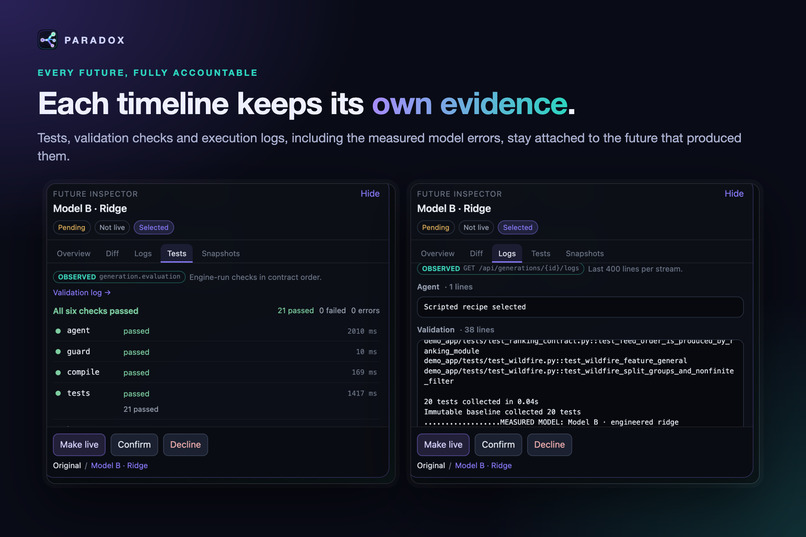The width and height of the screenshot is (806, 537).
Task: Select the tests check row
Action: (216, 400)
